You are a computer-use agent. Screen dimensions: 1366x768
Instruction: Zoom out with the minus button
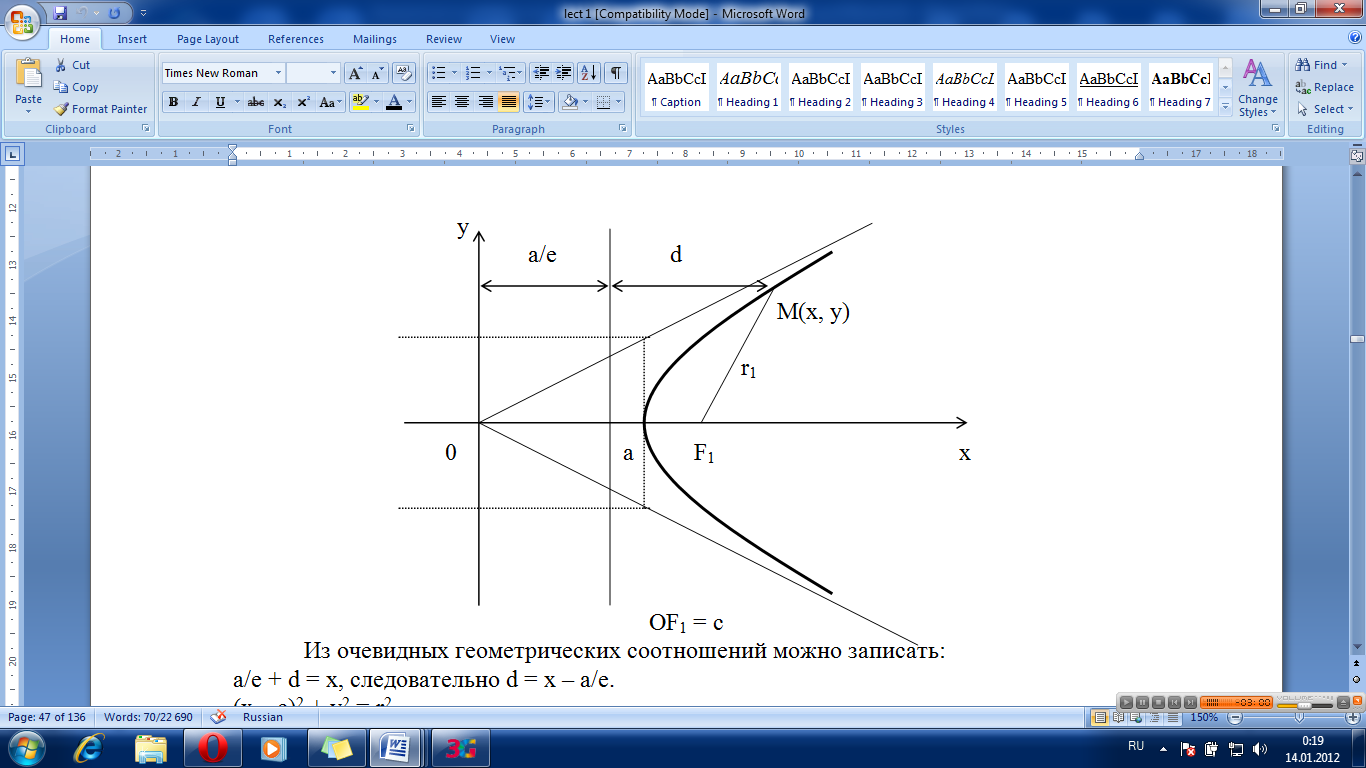pos(1236,717)
